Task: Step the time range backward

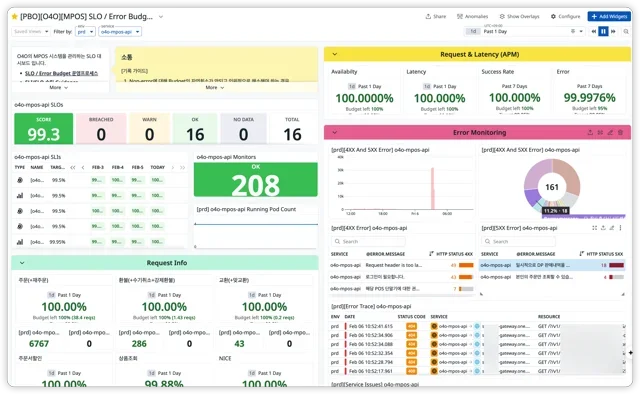Action: coord(593,31)
